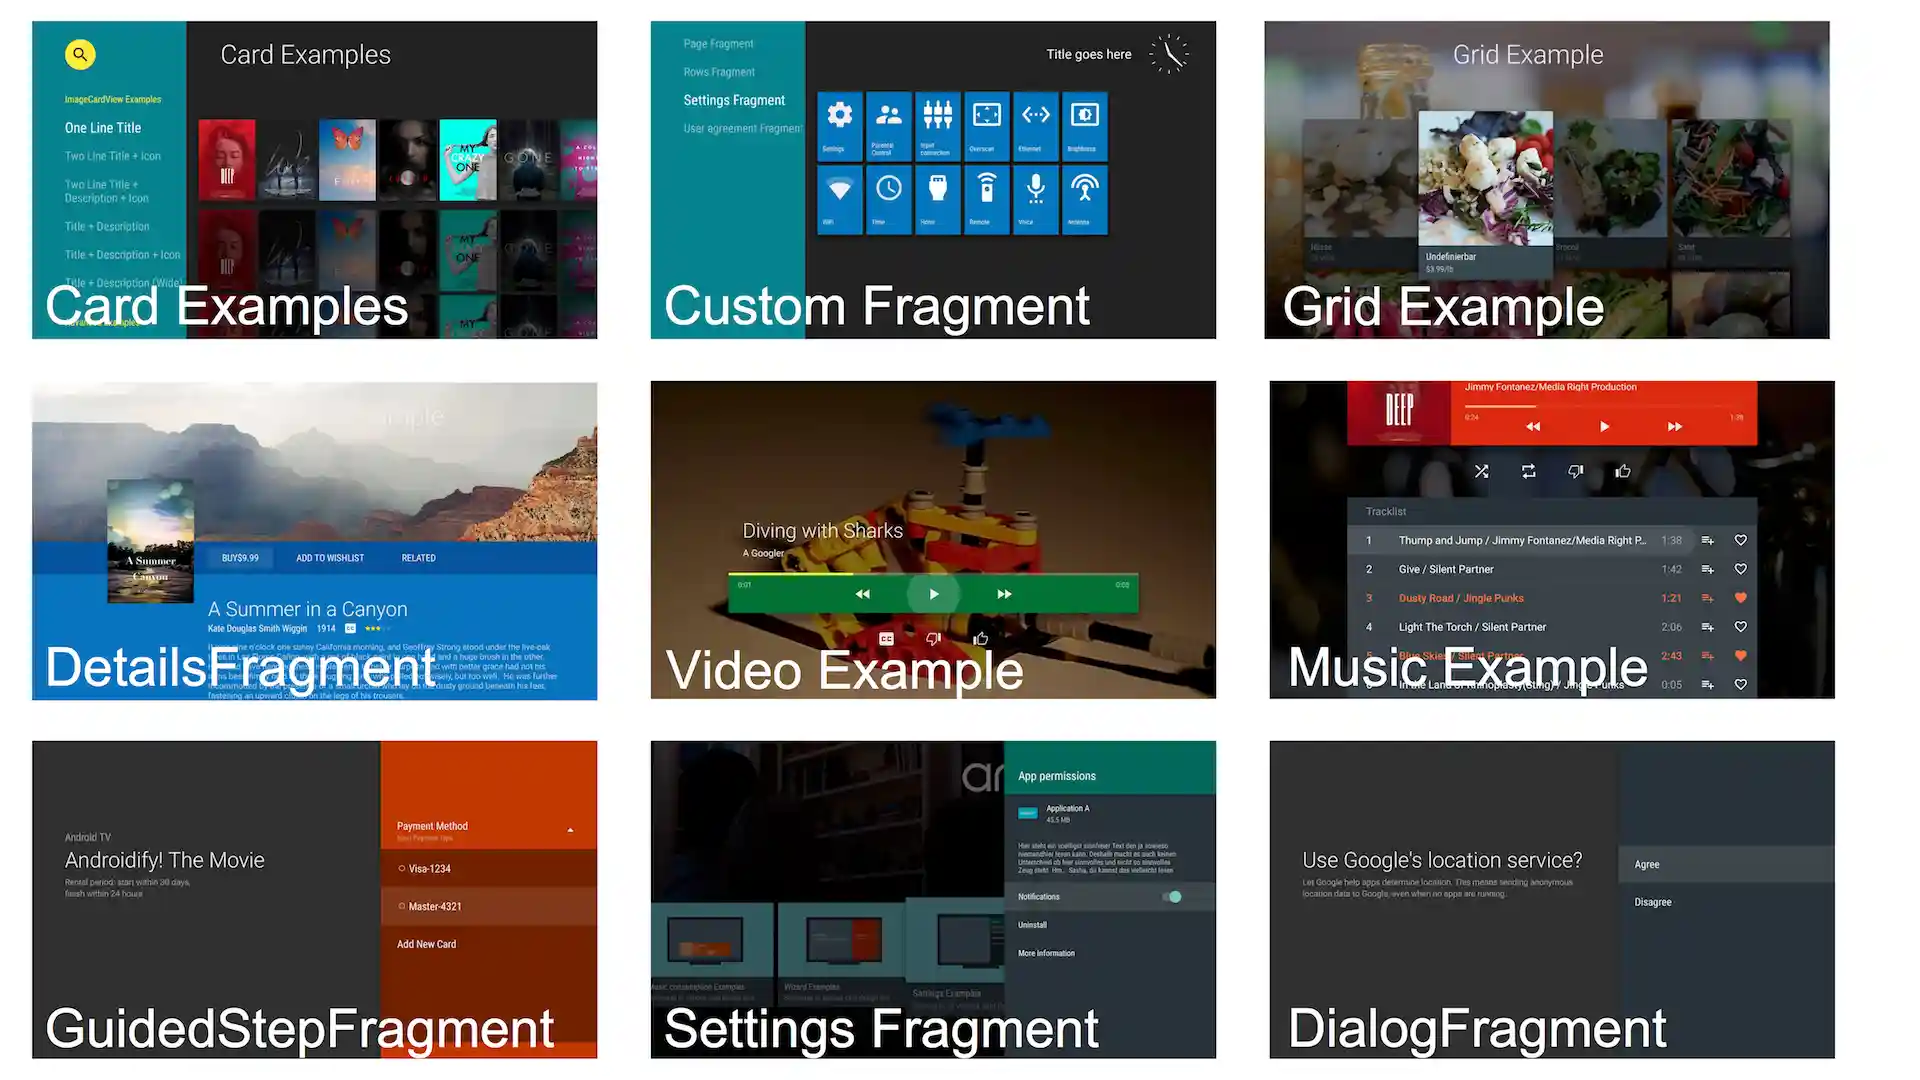Select the Visa-1234 radio option
This screenshot has height=1080, width=1920.
pos(402,869)
